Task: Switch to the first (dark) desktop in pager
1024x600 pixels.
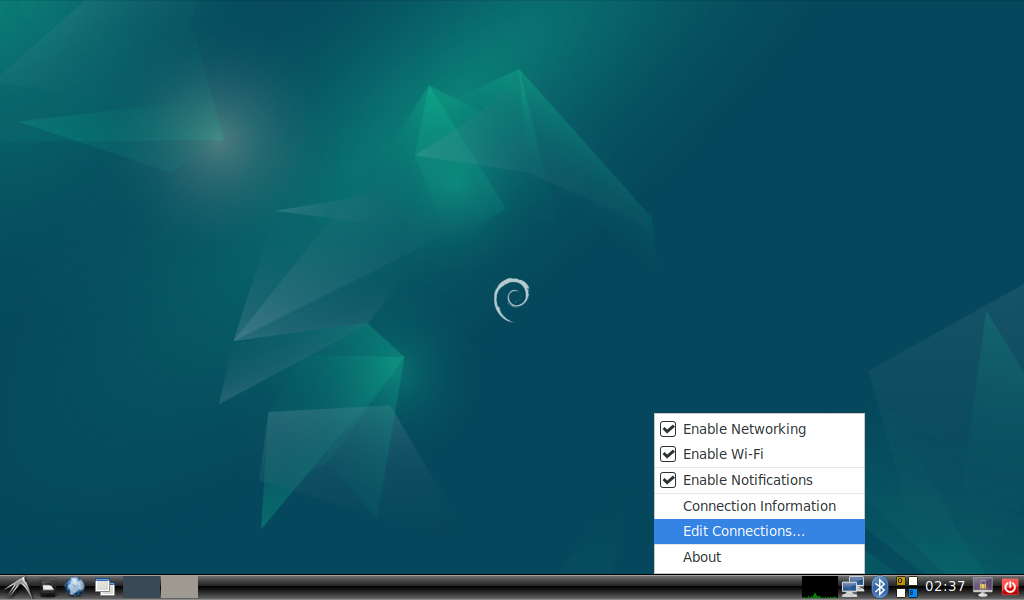Action: (142, 587)
